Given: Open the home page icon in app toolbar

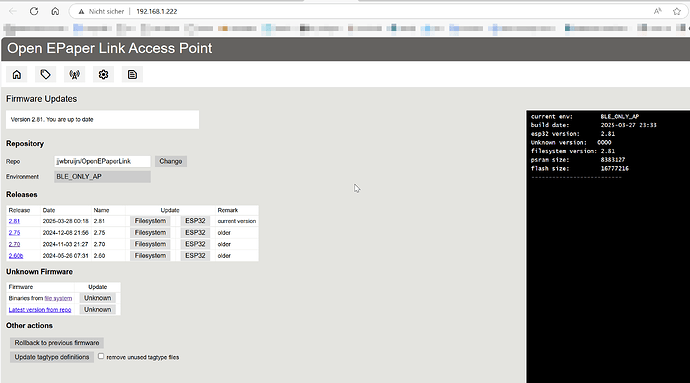Looking at the screenshot, I should coord(17,74).
